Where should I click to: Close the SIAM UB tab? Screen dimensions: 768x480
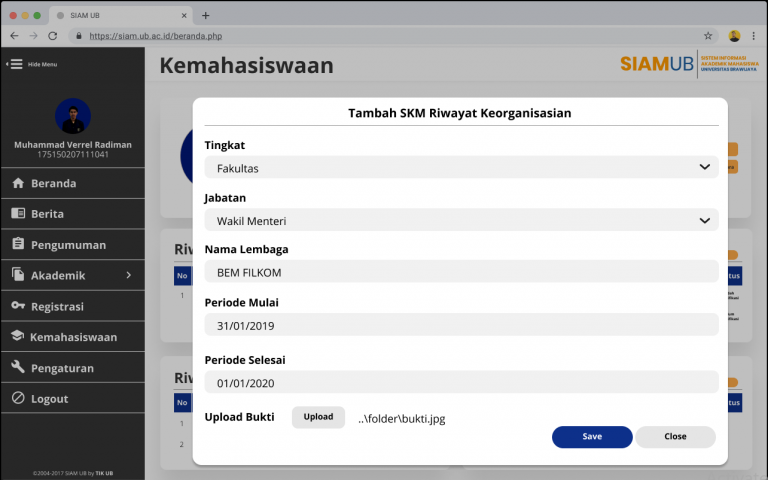(x=184, y=16)
